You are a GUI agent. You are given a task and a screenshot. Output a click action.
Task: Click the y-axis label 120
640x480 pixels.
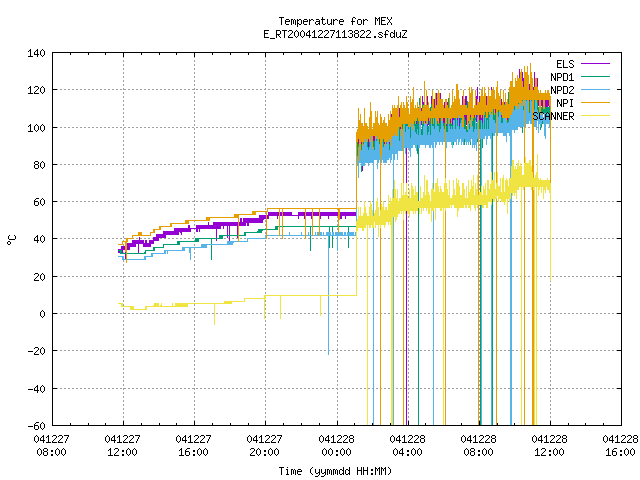[36, 90]
